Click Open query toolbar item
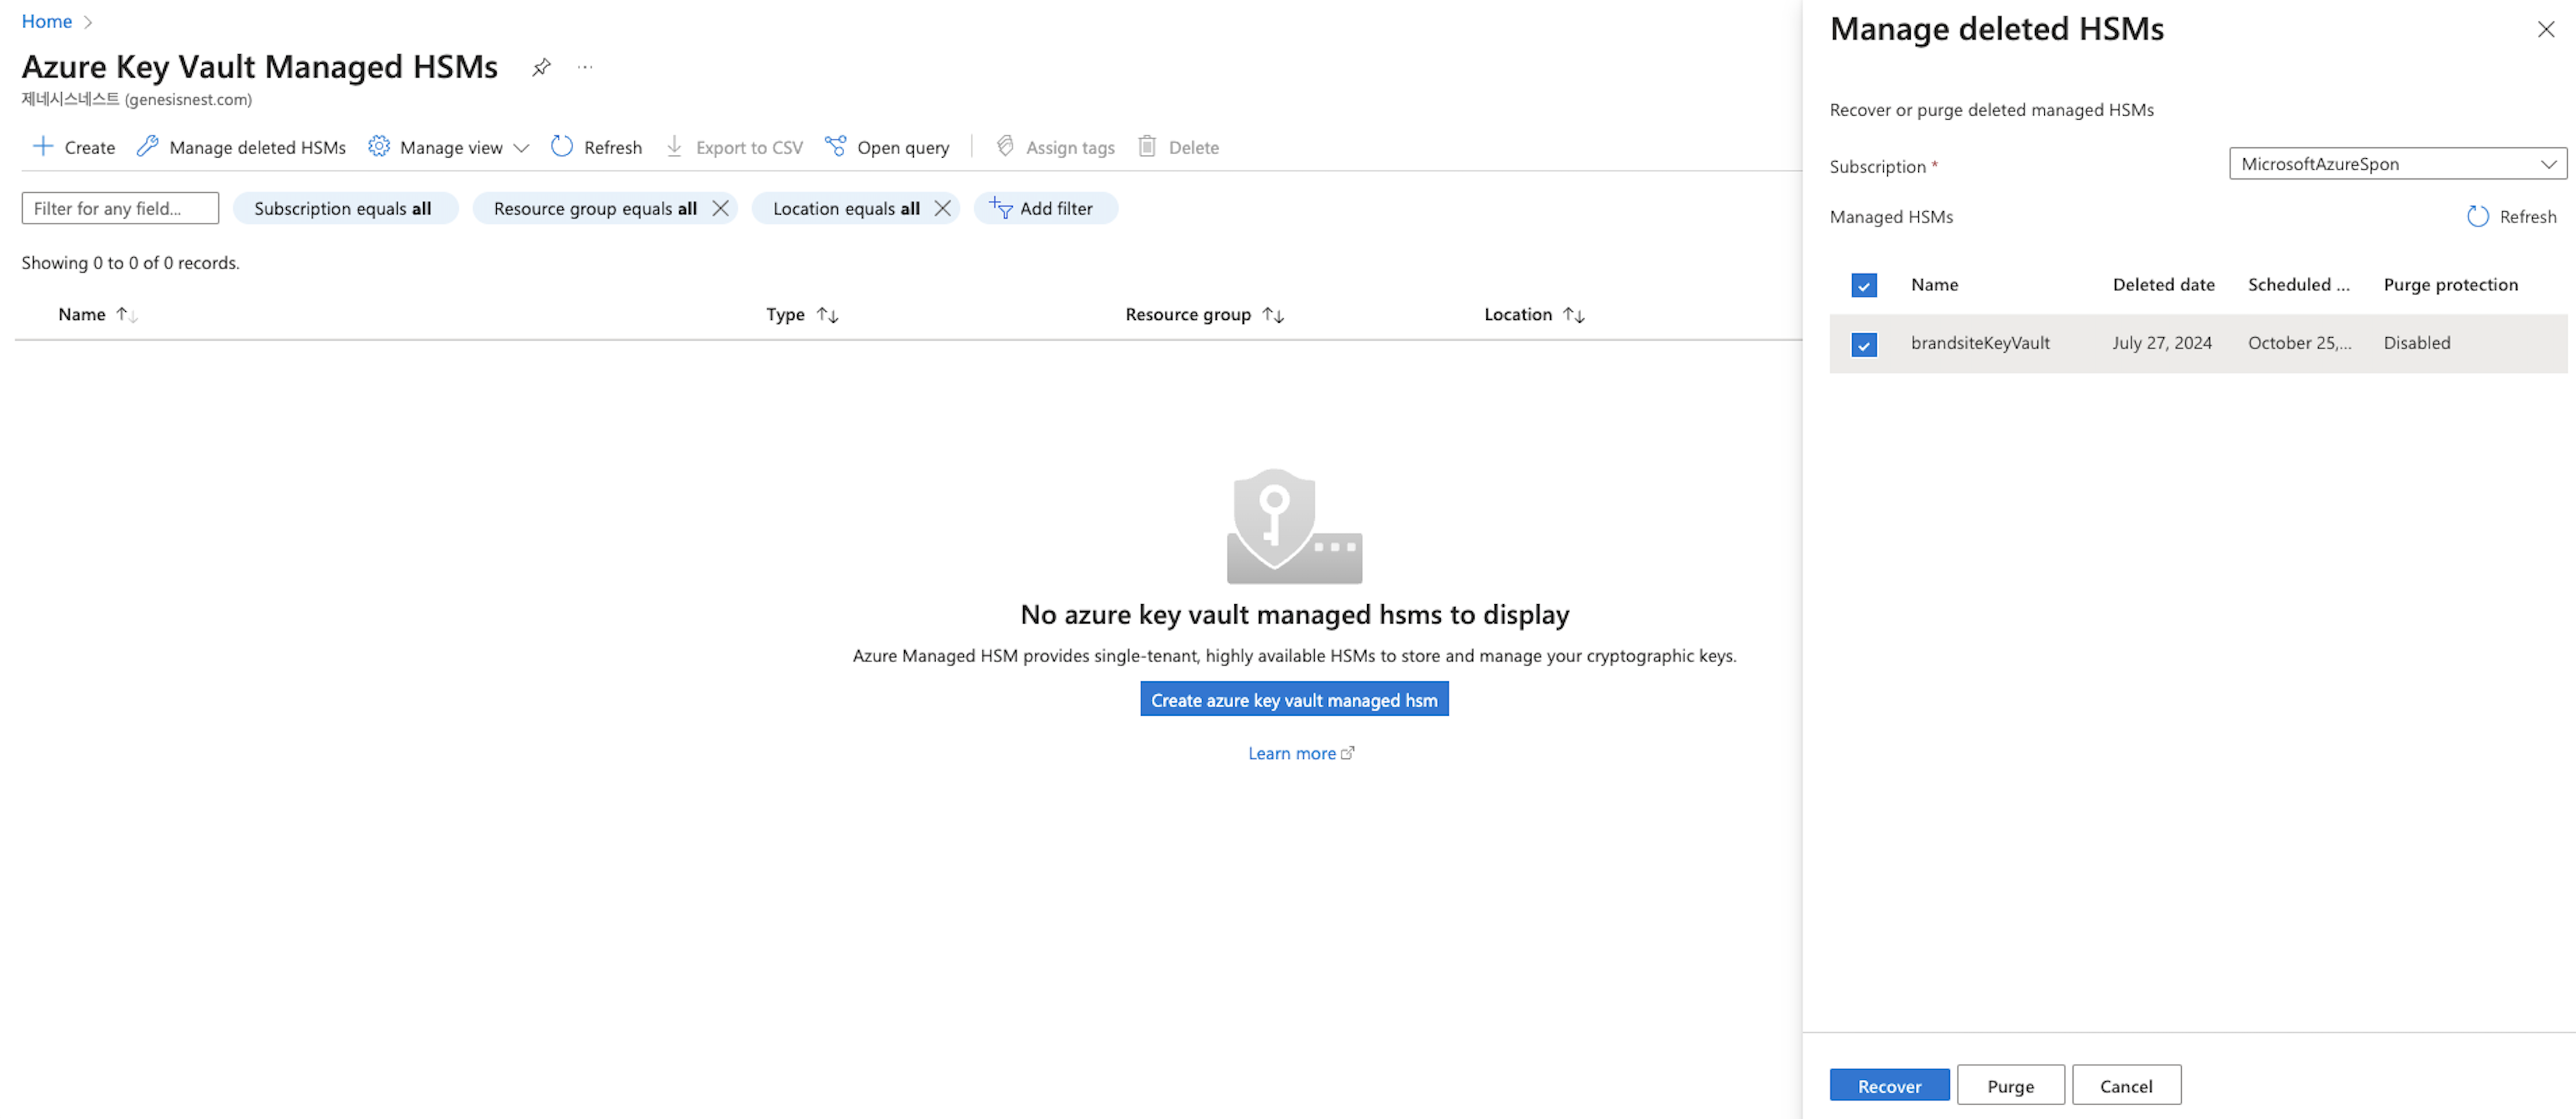Viewport: 2576px width, 1119px height. (887, 147)
